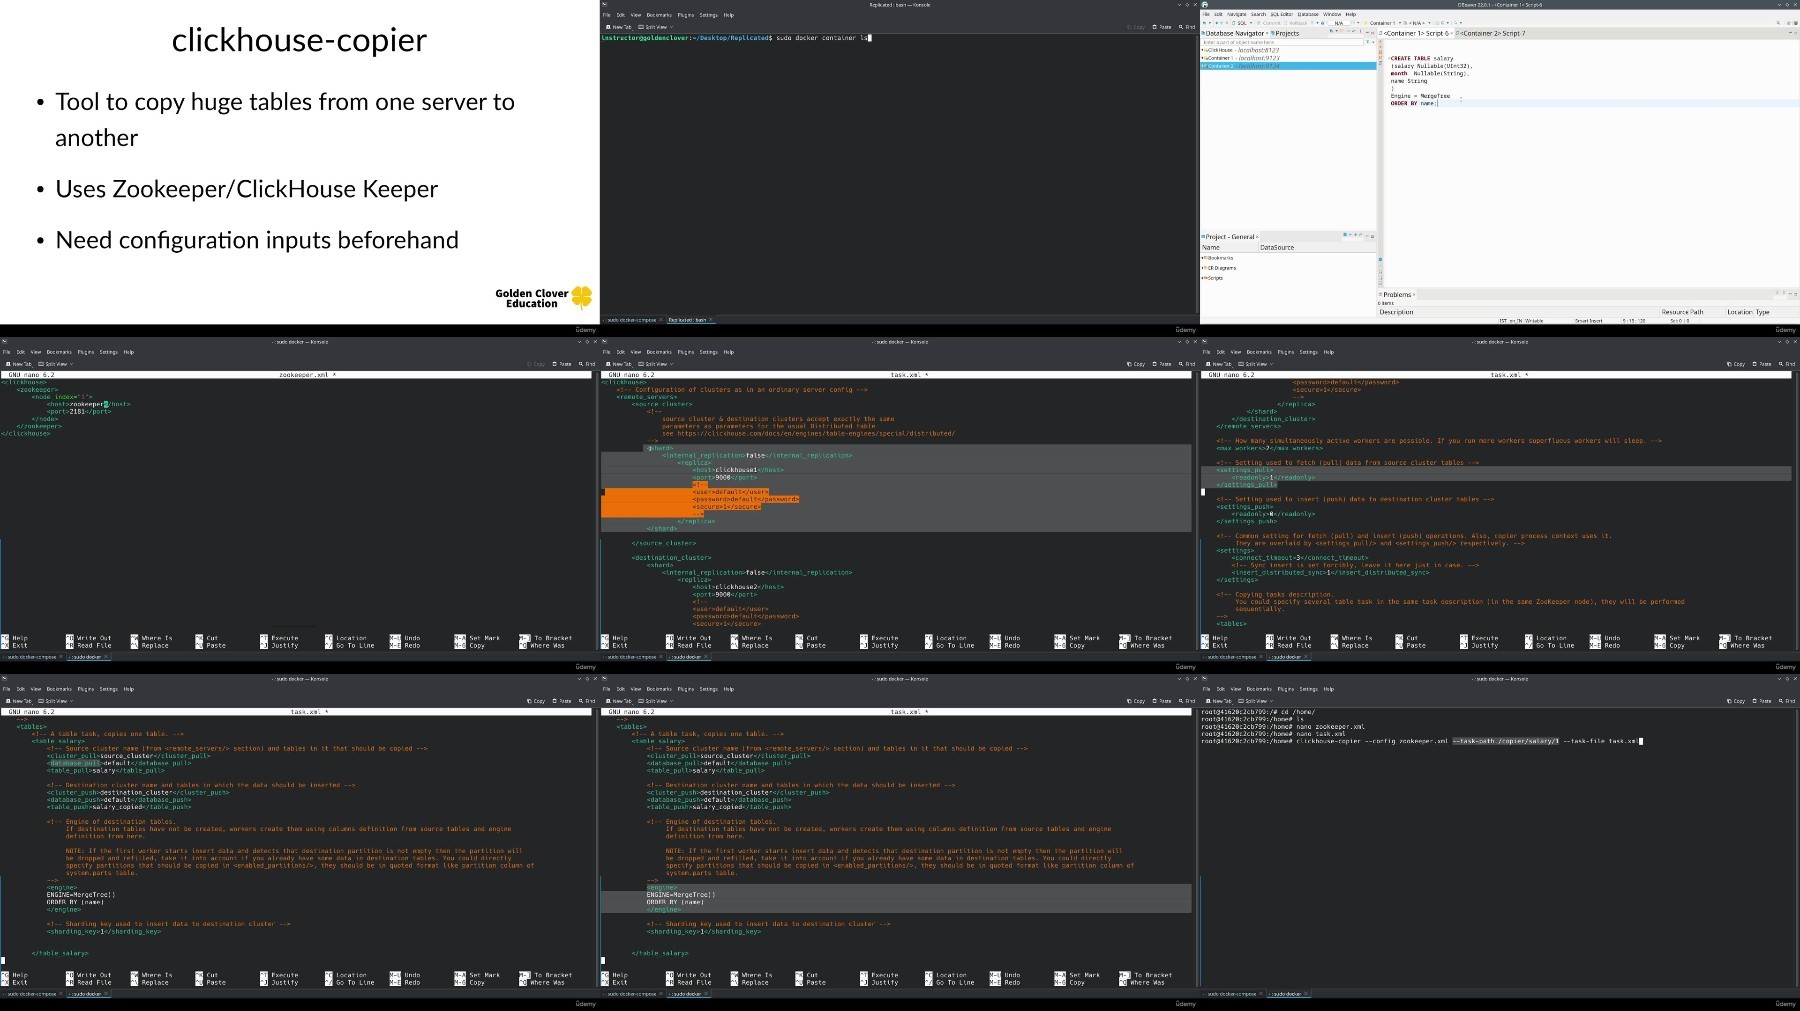
Task: Select highlighted Container 2 connection in navigator
Action: coord(1288,66)
